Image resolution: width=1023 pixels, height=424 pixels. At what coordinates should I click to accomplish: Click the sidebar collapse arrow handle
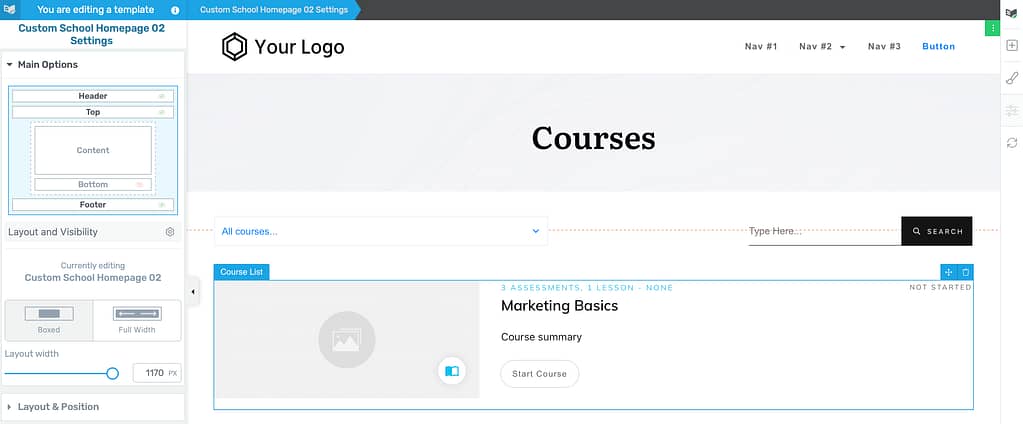coord(192,292)
